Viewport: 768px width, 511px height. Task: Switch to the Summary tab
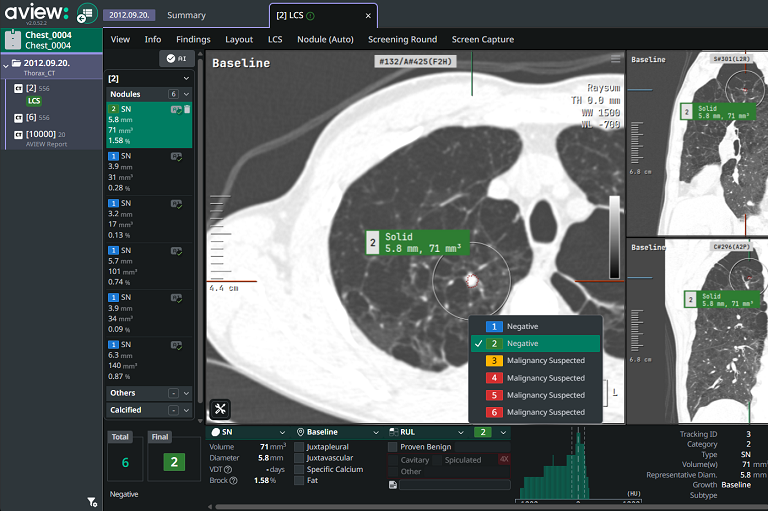[x=186, y=16]
